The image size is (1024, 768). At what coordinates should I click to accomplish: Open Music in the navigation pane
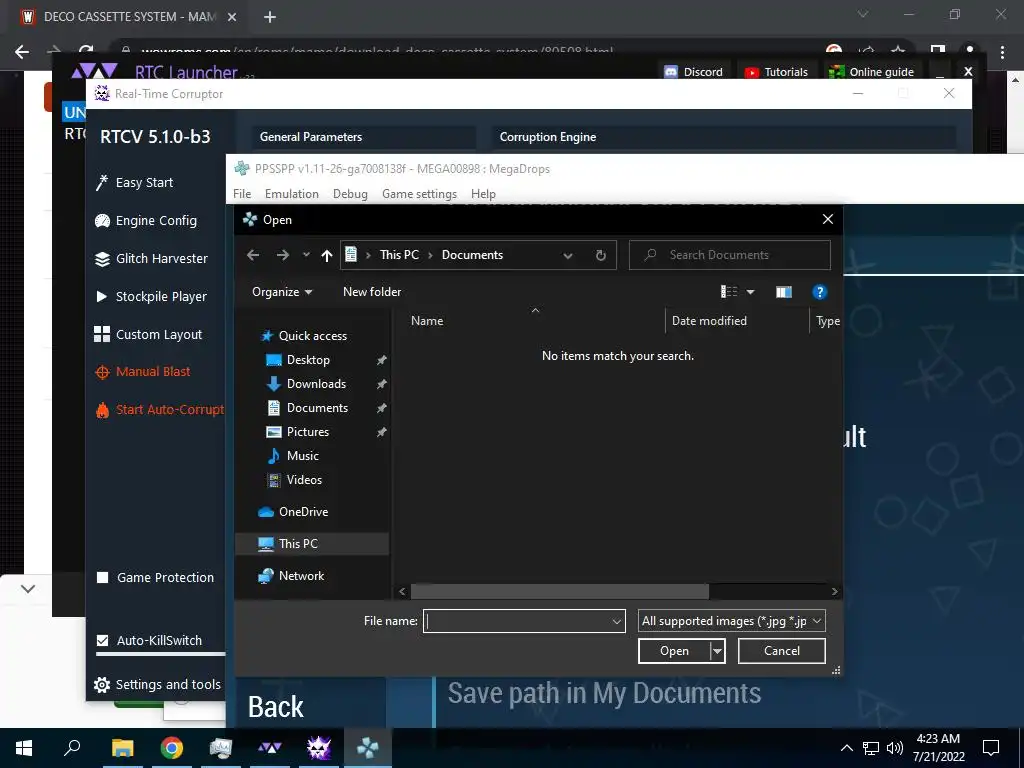tap(302, 456)
